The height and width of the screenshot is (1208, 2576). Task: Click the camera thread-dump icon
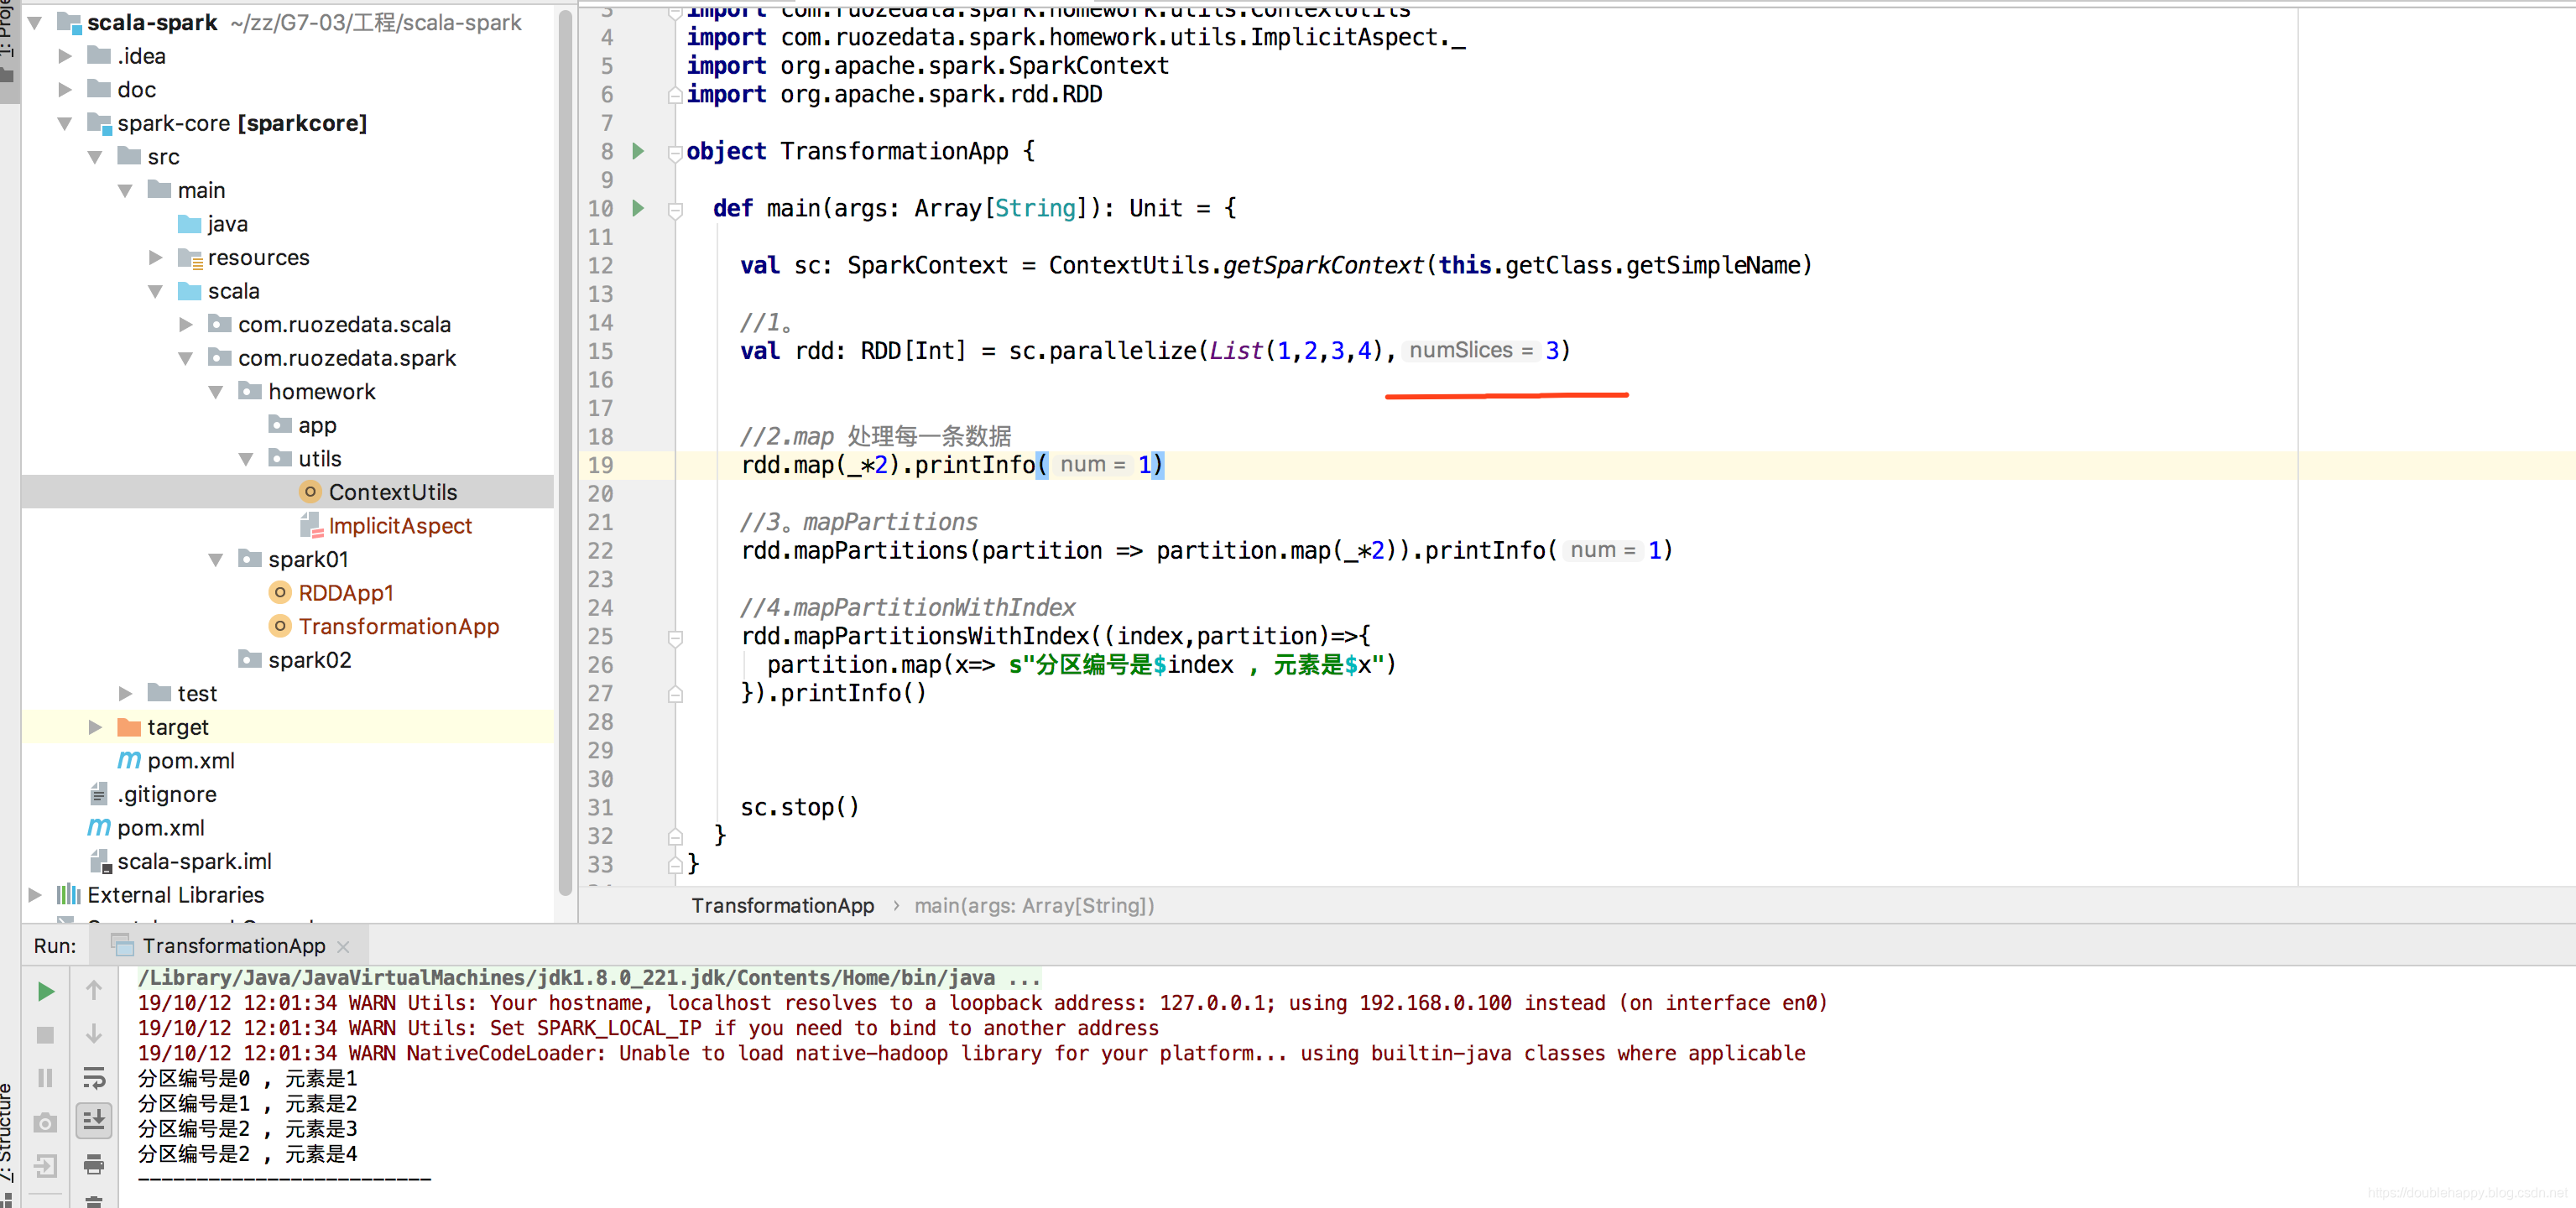(45, 1122)
